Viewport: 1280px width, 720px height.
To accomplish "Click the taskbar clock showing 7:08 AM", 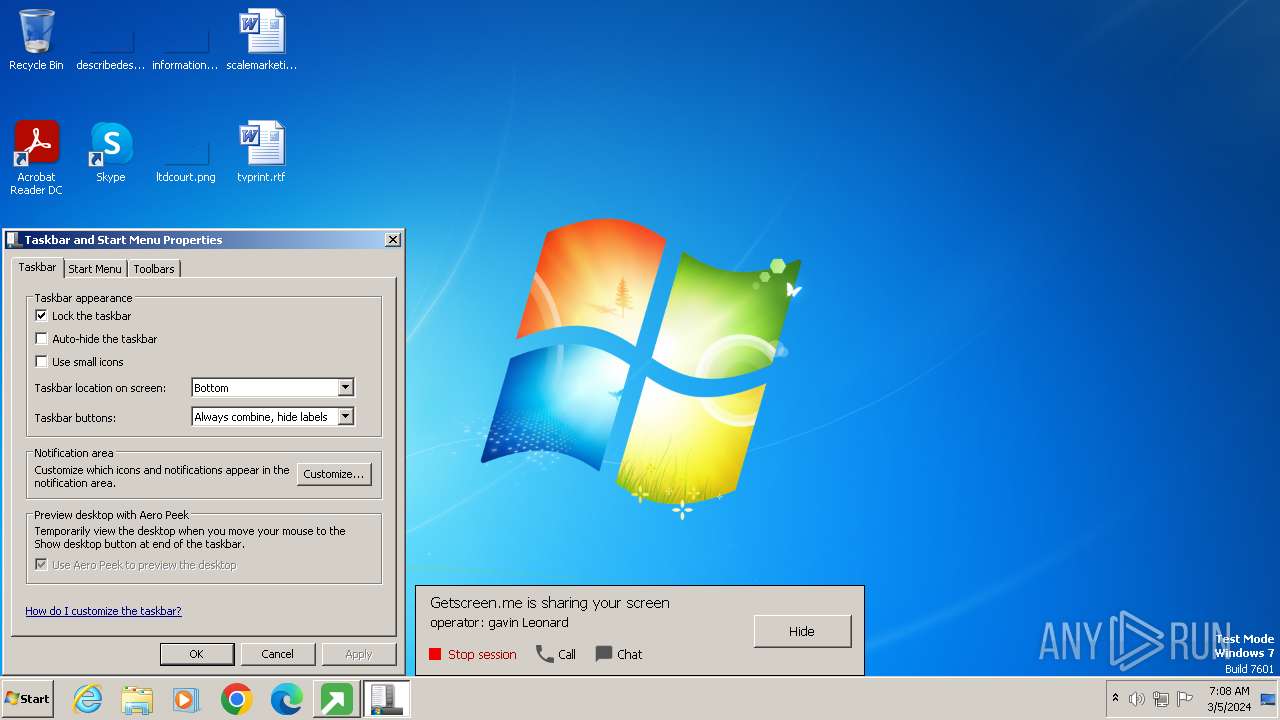I will point(1229,699).
